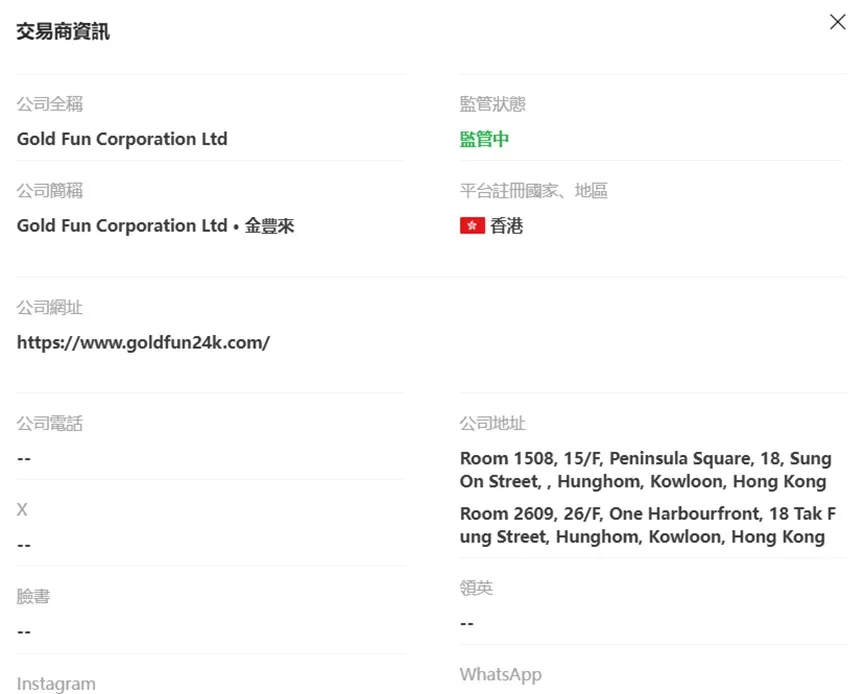Click the empty value under 領英

pyautogui.click(x=467, y=623)
